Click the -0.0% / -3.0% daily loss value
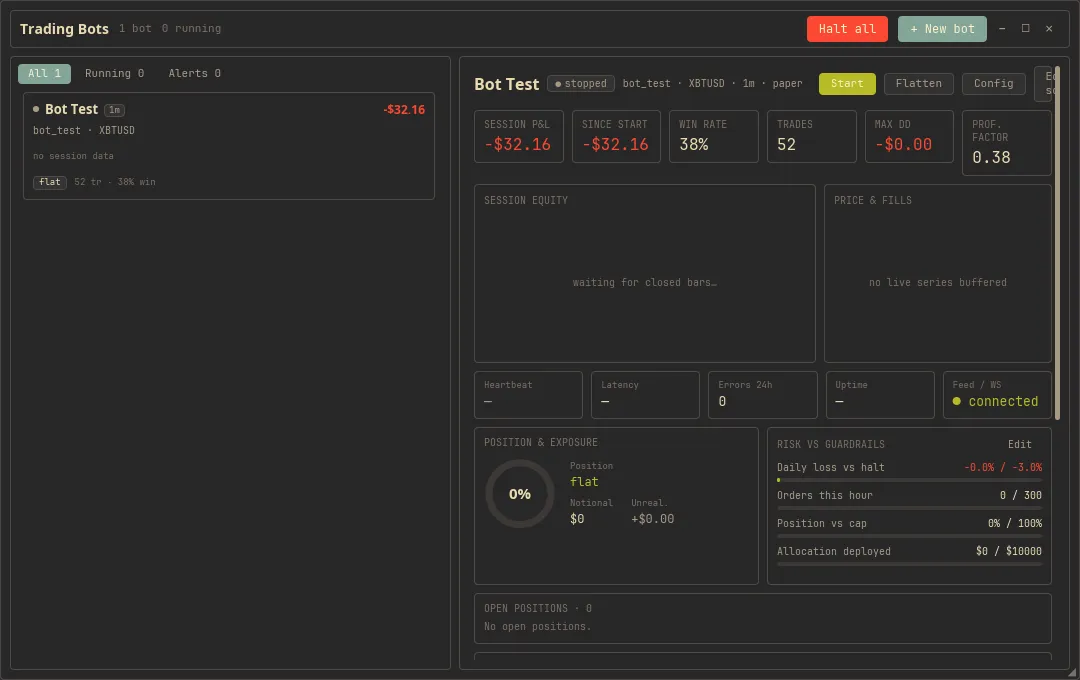The width and height of the screenshot is (1080, 680). click(x=1003, y=467)
